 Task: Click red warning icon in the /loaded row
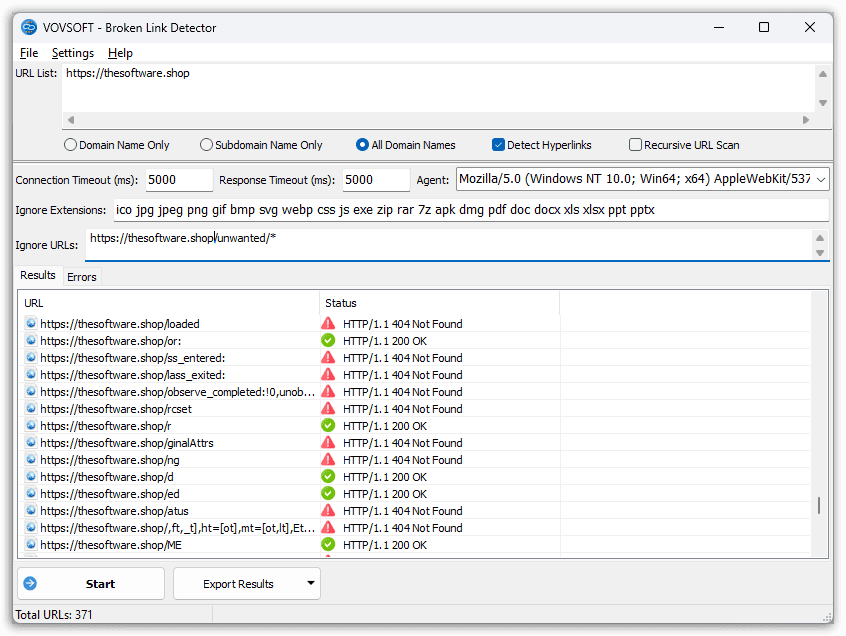(328, 323)
